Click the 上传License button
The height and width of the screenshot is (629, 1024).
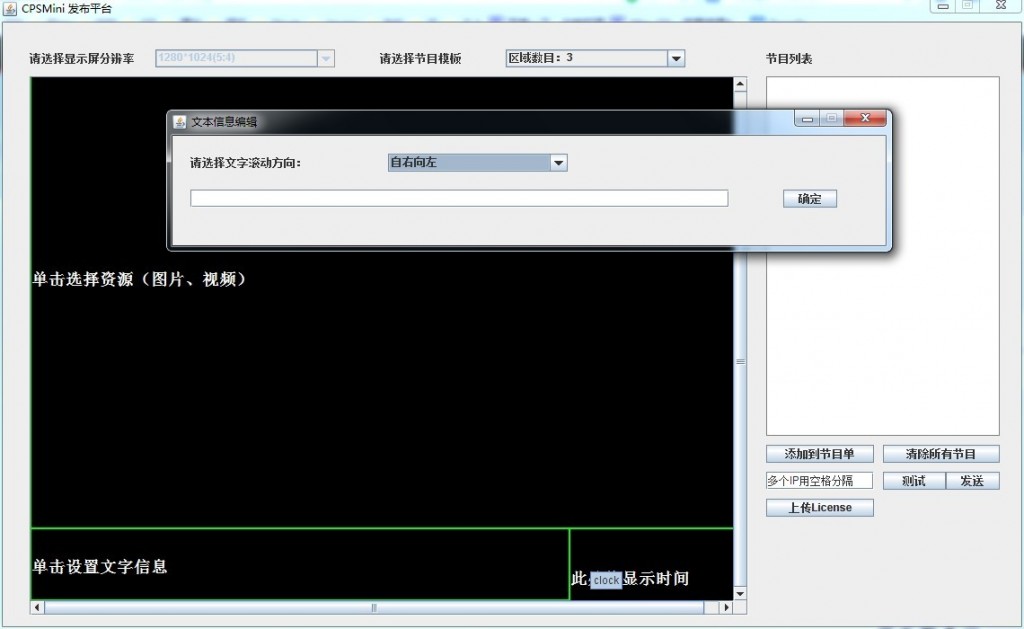point(818,507)
